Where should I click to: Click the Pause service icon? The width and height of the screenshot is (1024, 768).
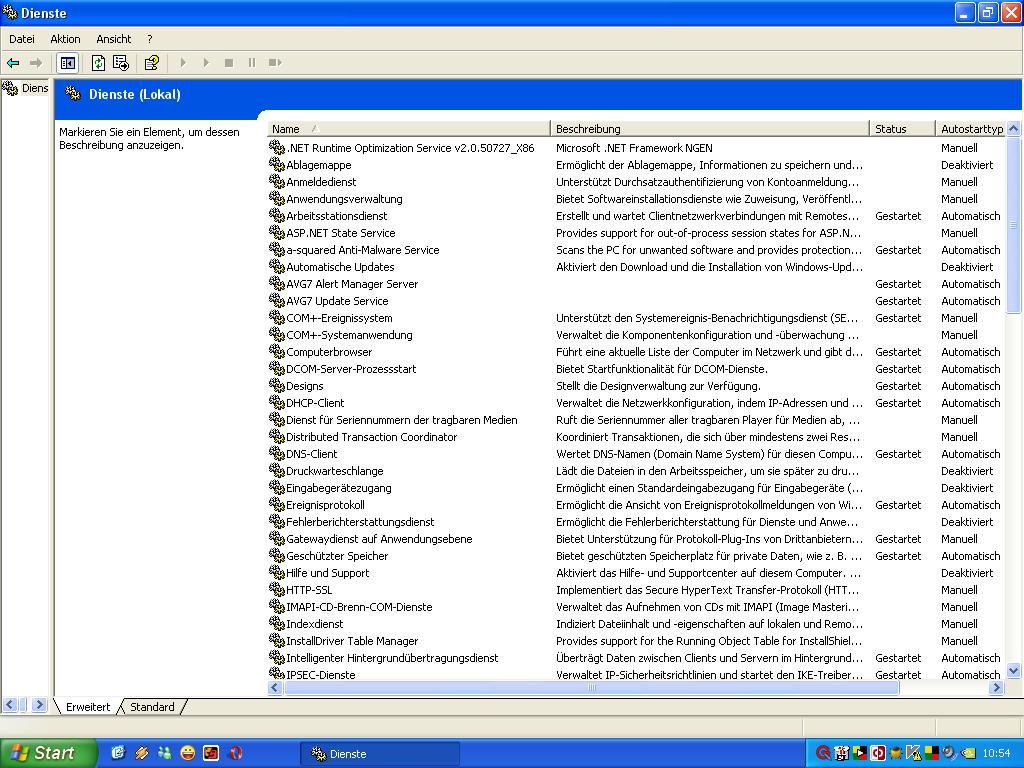[x=251, y=63]
